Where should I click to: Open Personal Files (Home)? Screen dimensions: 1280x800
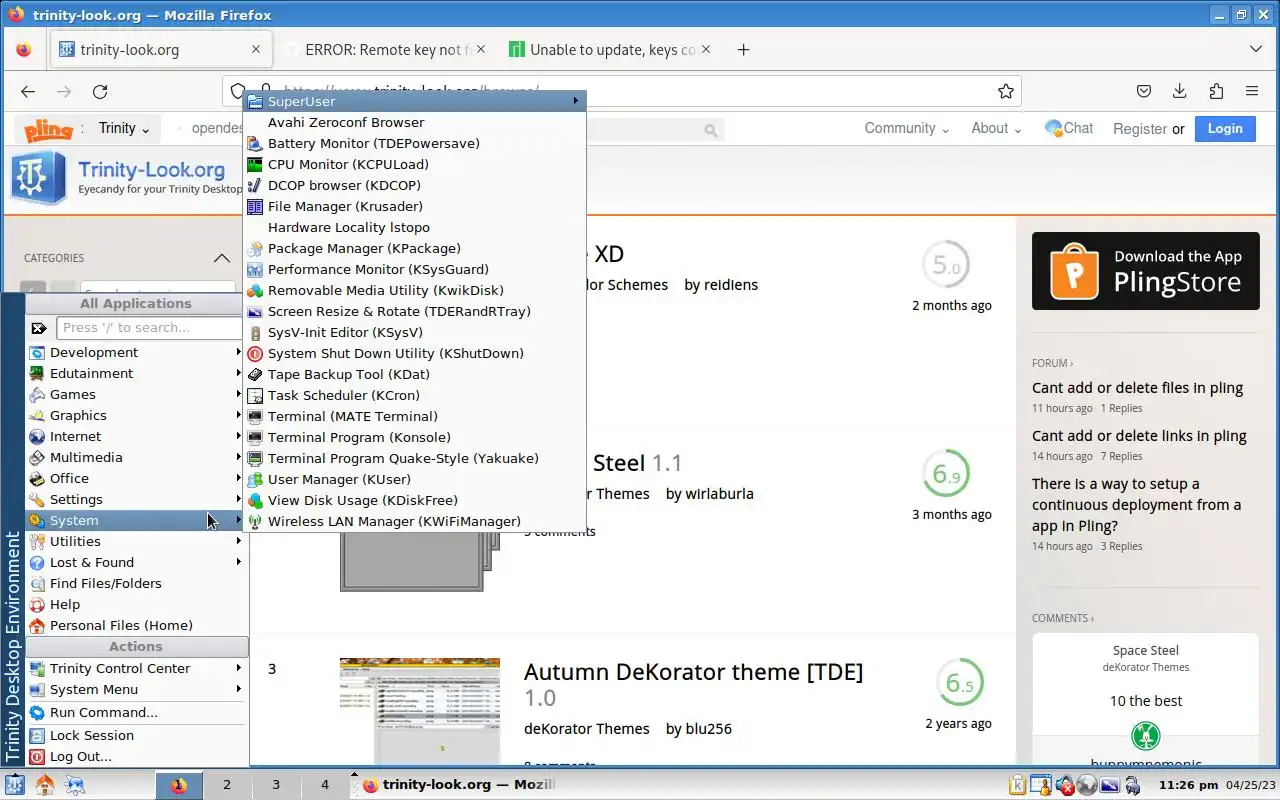(x=136, y=625)
